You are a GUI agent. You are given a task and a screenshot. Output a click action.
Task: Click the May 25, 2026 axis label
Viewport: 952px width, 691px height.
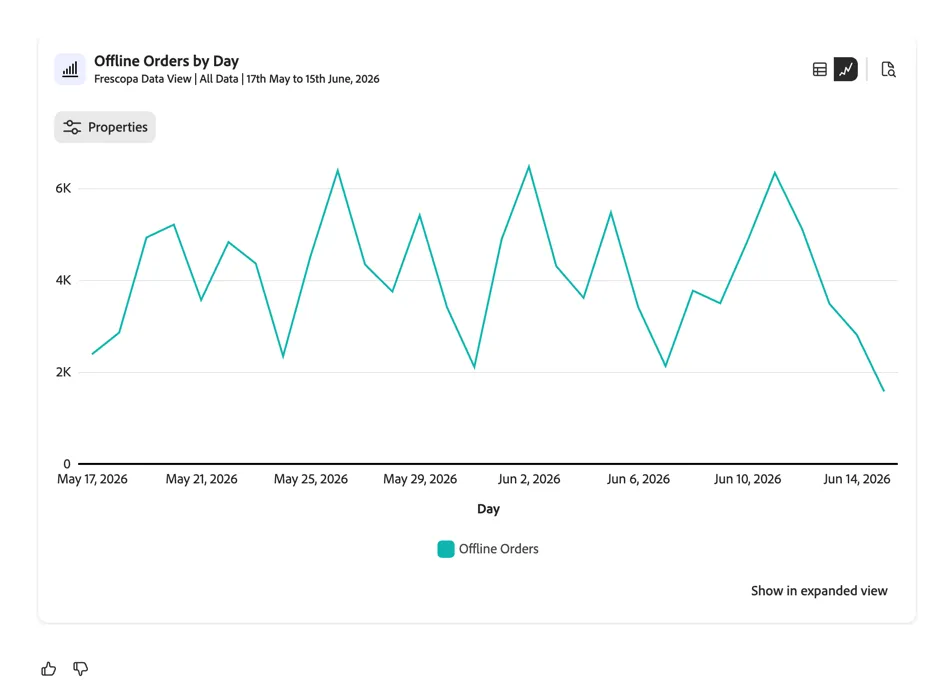311,479
